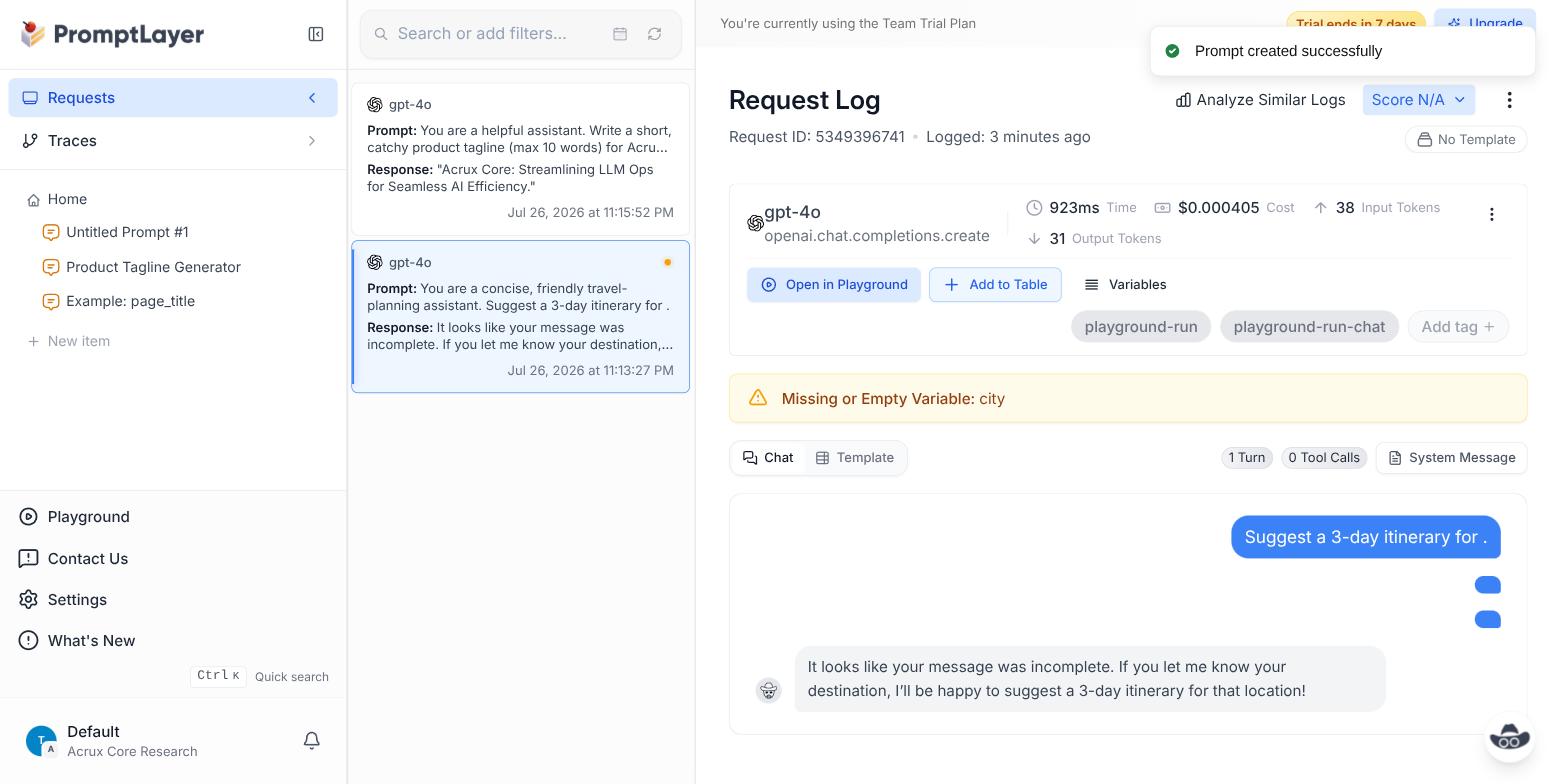The image size is (1562, 784).
Task: Open Contact Us
Action: pyautogui.click(x=87, y=559)
